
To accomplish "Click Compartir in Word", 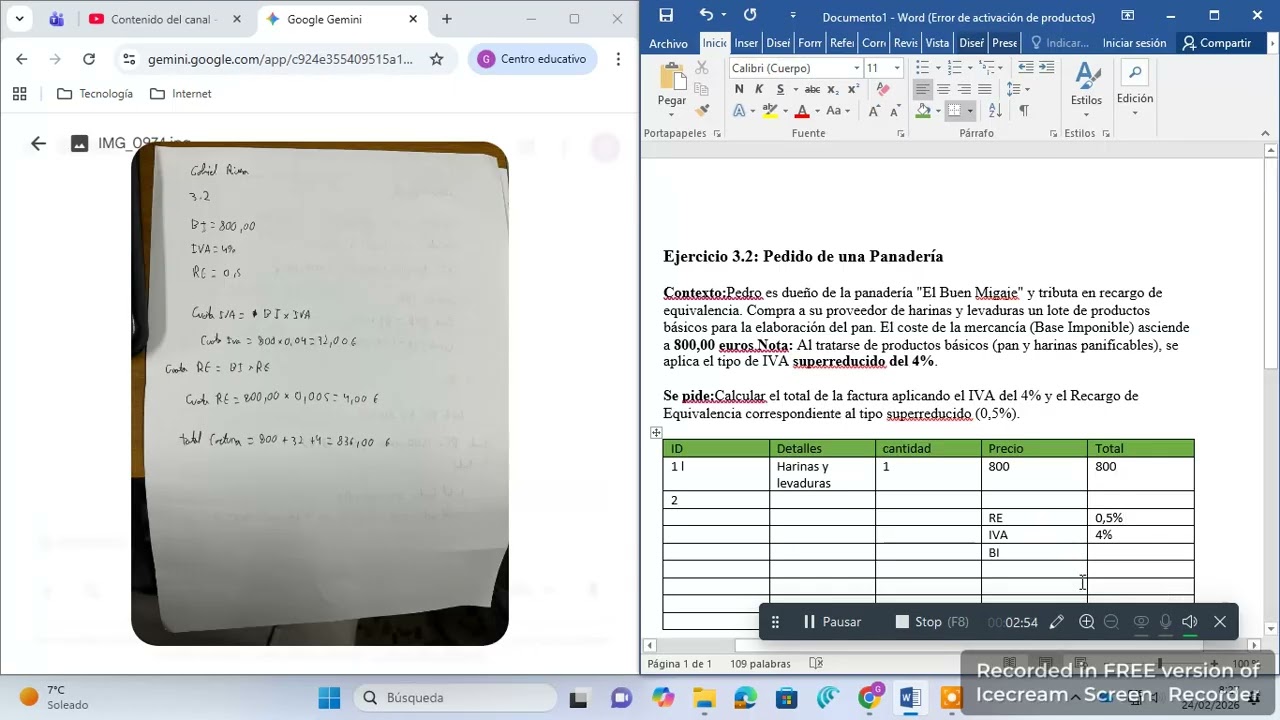I will [x=1217, y=43].
